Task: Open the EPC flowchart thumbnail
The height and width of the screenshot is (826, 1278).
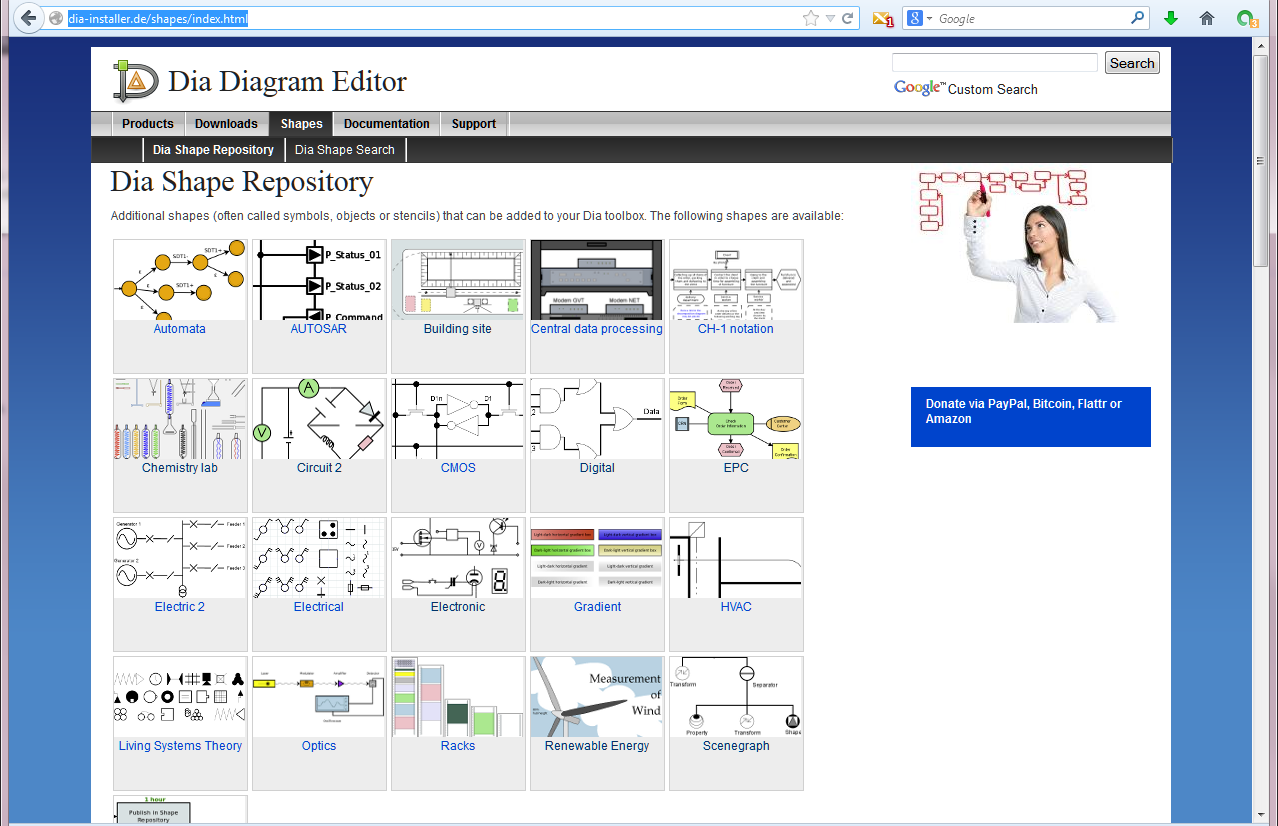Action: tap(736, 419)
